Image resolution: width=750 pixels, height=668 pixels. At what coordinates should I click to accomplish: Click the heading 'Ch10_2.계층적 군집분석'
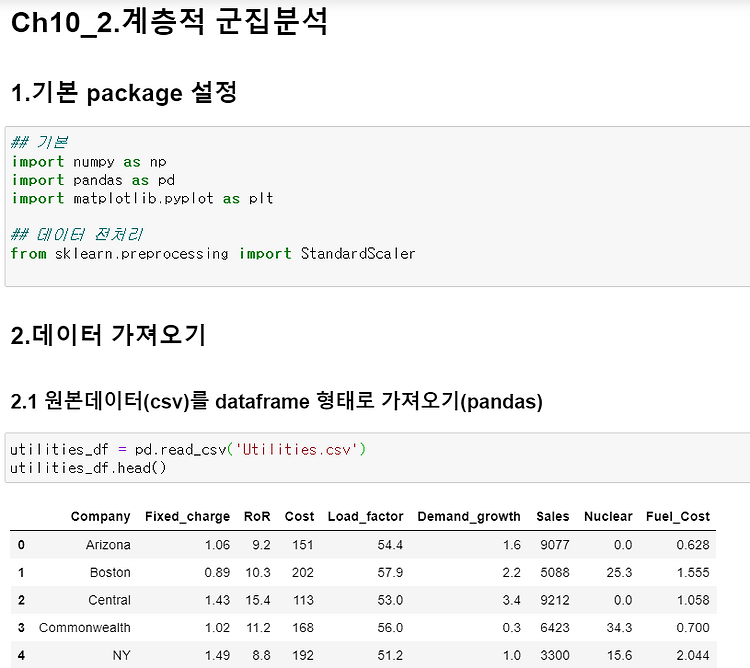(x=169, y=22)
